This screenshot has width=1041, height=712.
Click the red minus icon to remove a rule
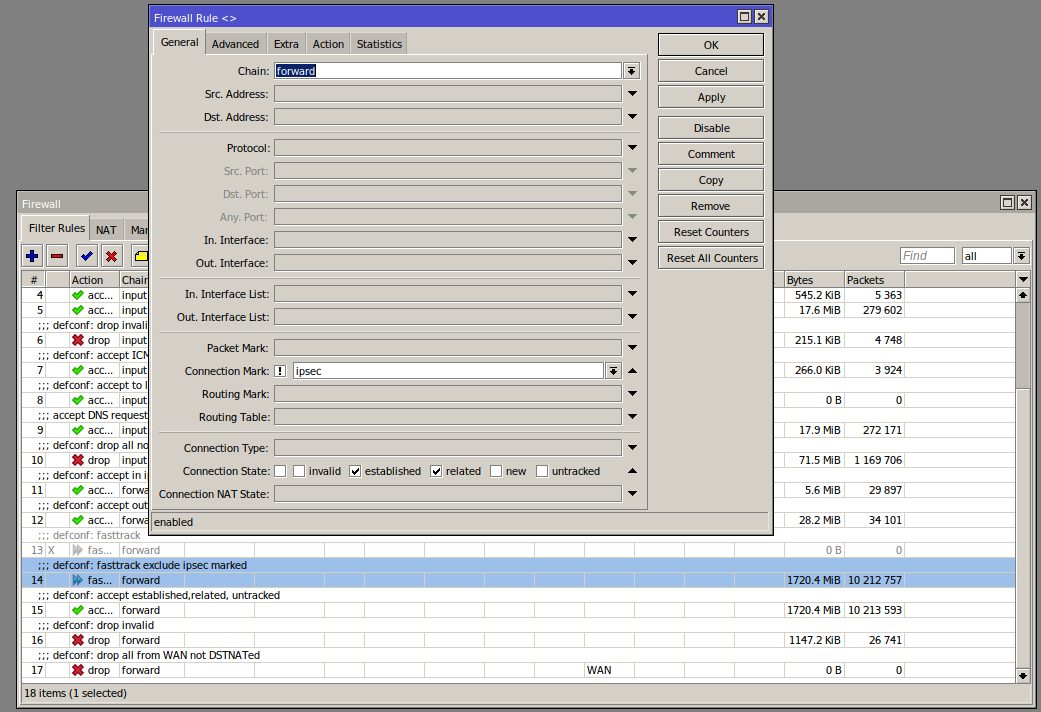(x=57, y=256)
